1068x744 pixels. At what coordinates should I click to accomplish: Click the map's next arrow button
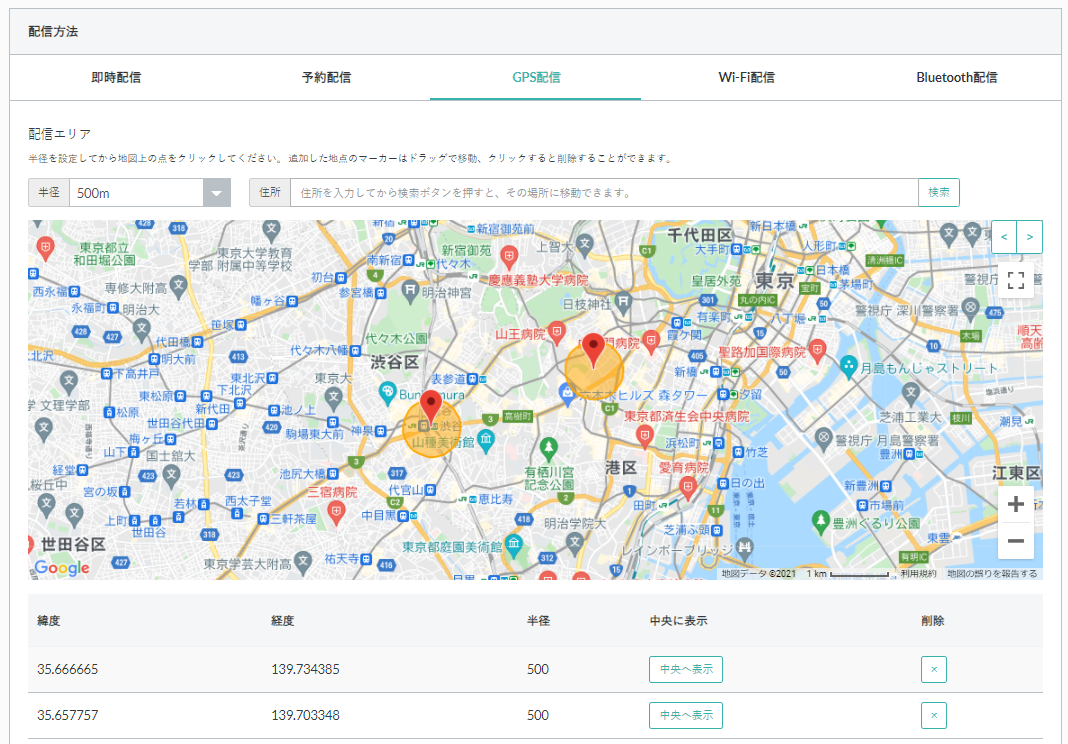tap(1029, 237)
